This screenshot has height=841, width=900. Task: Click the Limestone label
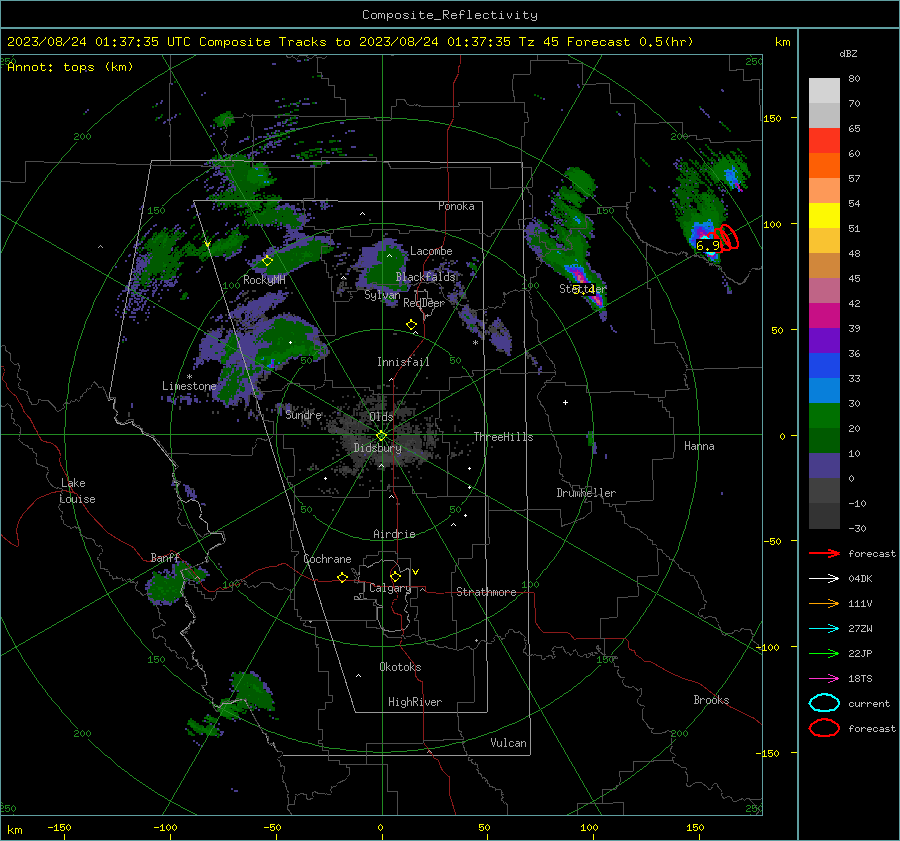click(189, 386)
